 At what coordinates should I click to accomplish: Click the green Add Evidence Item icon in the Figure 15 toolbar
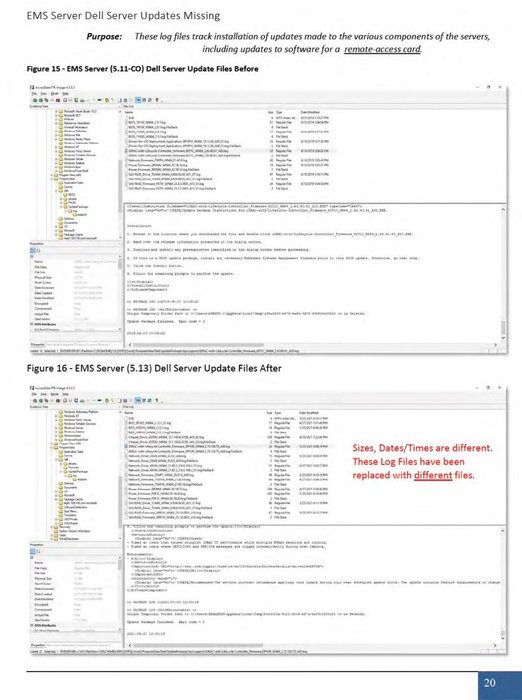(35, 100)
